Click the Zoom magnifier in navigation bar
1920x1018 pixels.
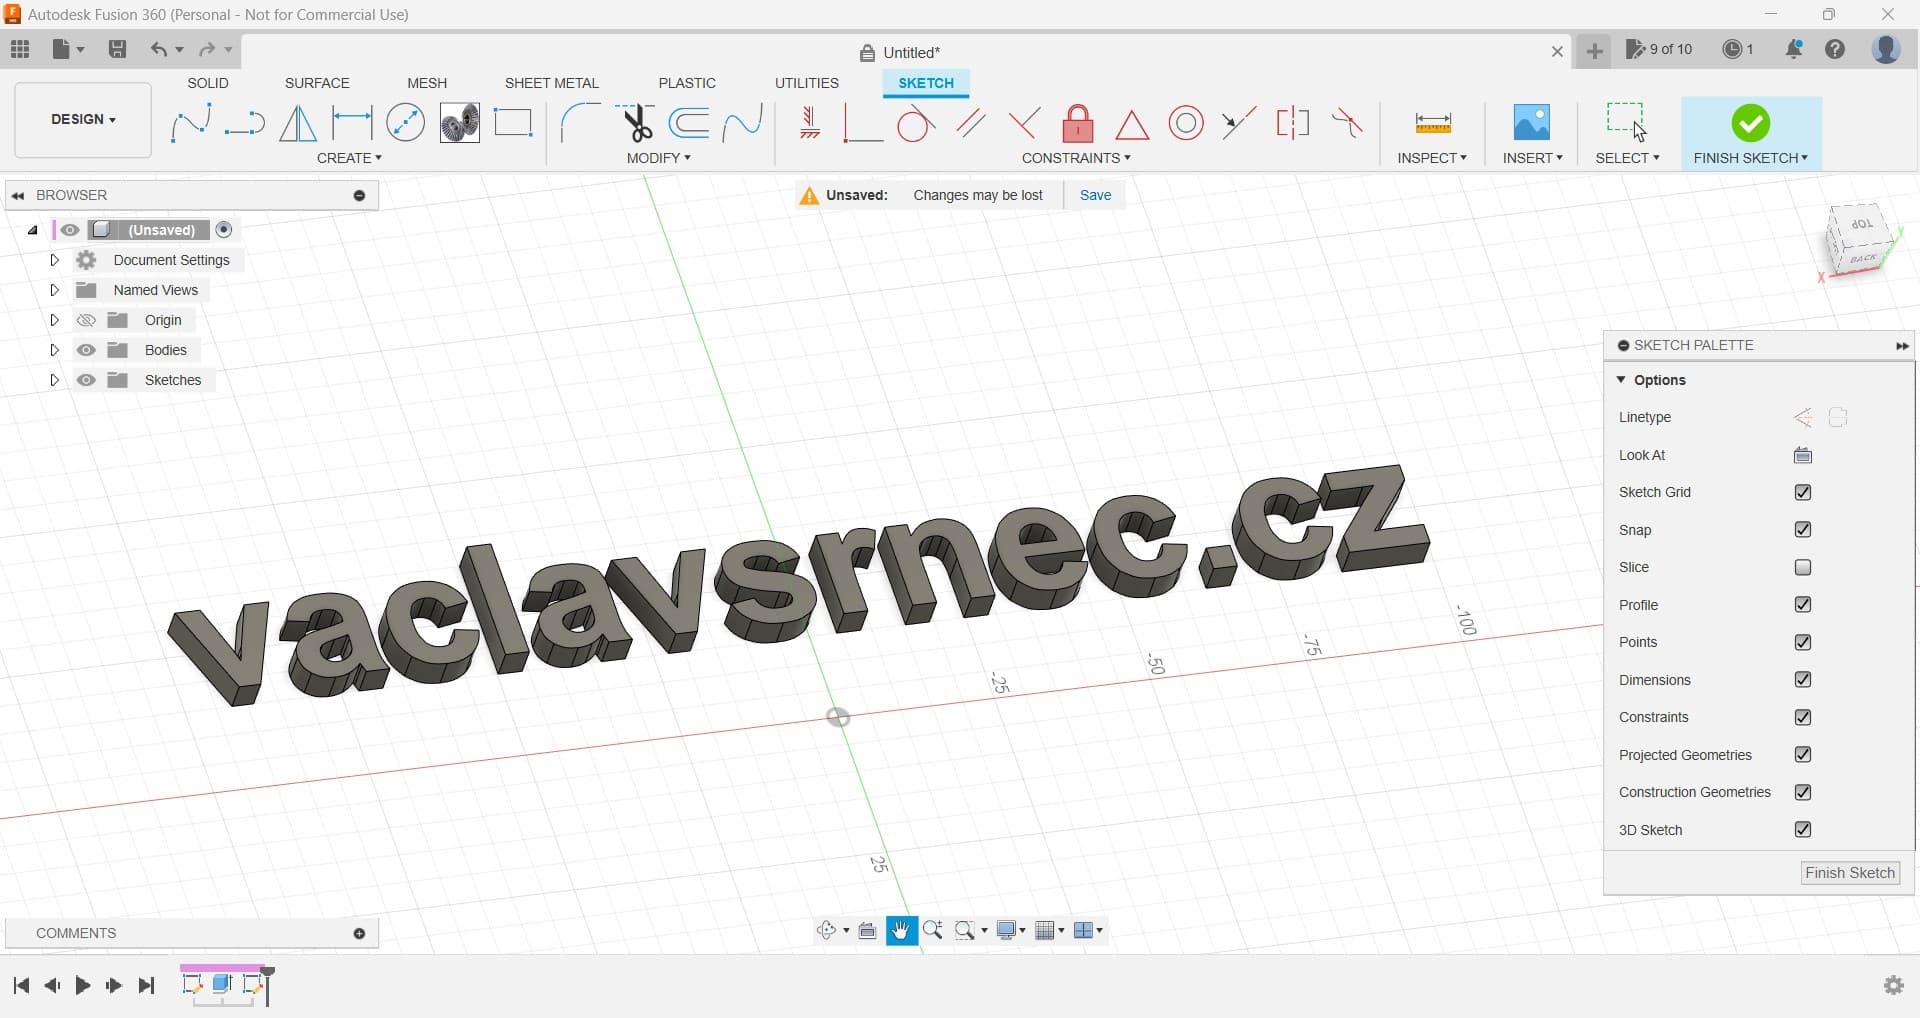pyautogui.click(x=933, y=930)
